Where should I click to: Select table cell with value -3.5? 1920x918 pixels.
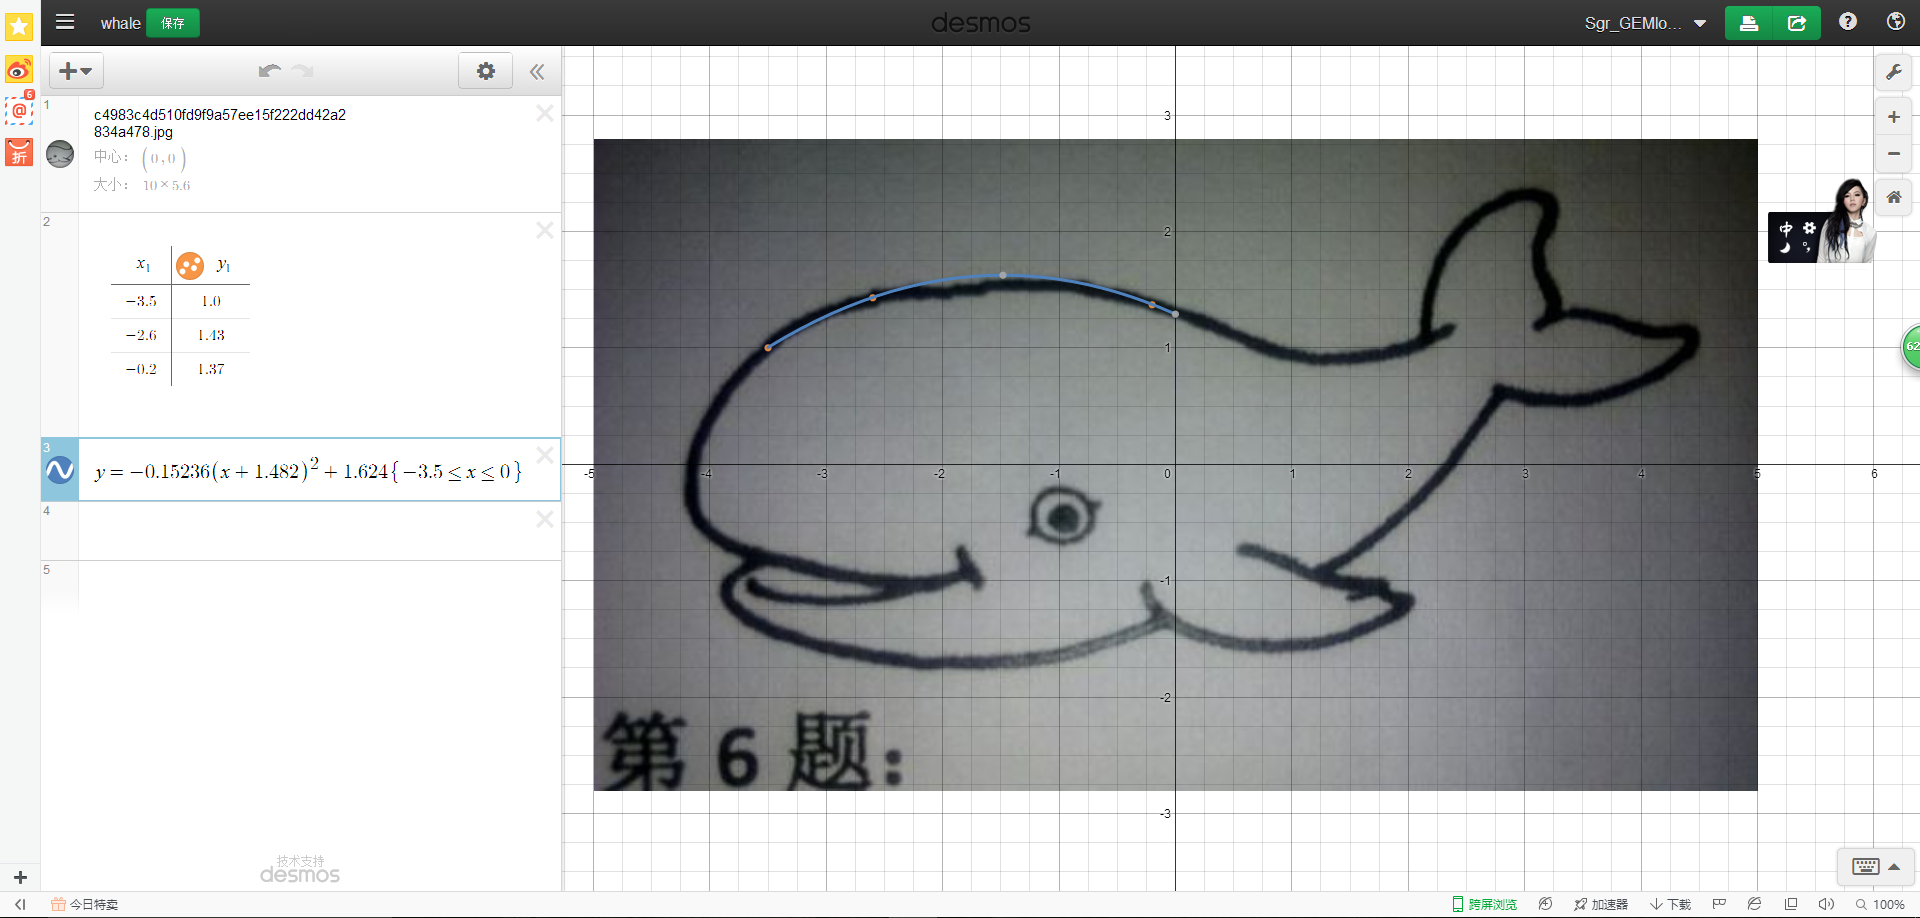tap(141, 301)
